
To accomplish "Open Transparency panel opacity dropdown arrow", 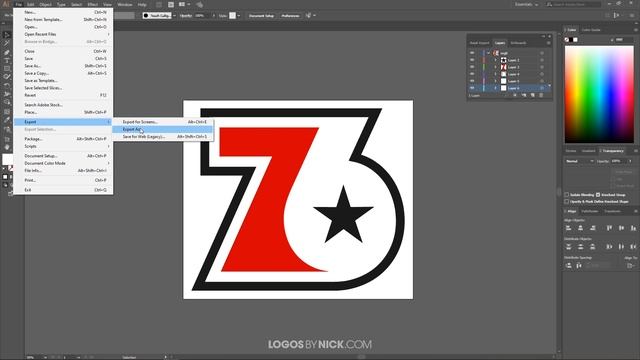I will pyautogui.click(x=631, y=161).
